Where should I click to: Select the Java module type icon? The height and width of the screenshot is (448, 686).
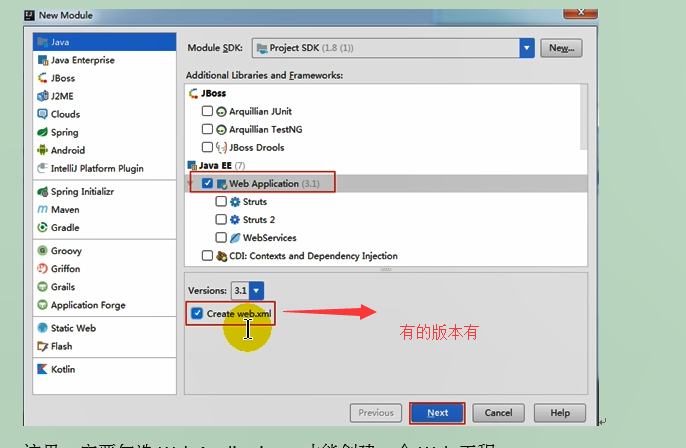(42, 42)
